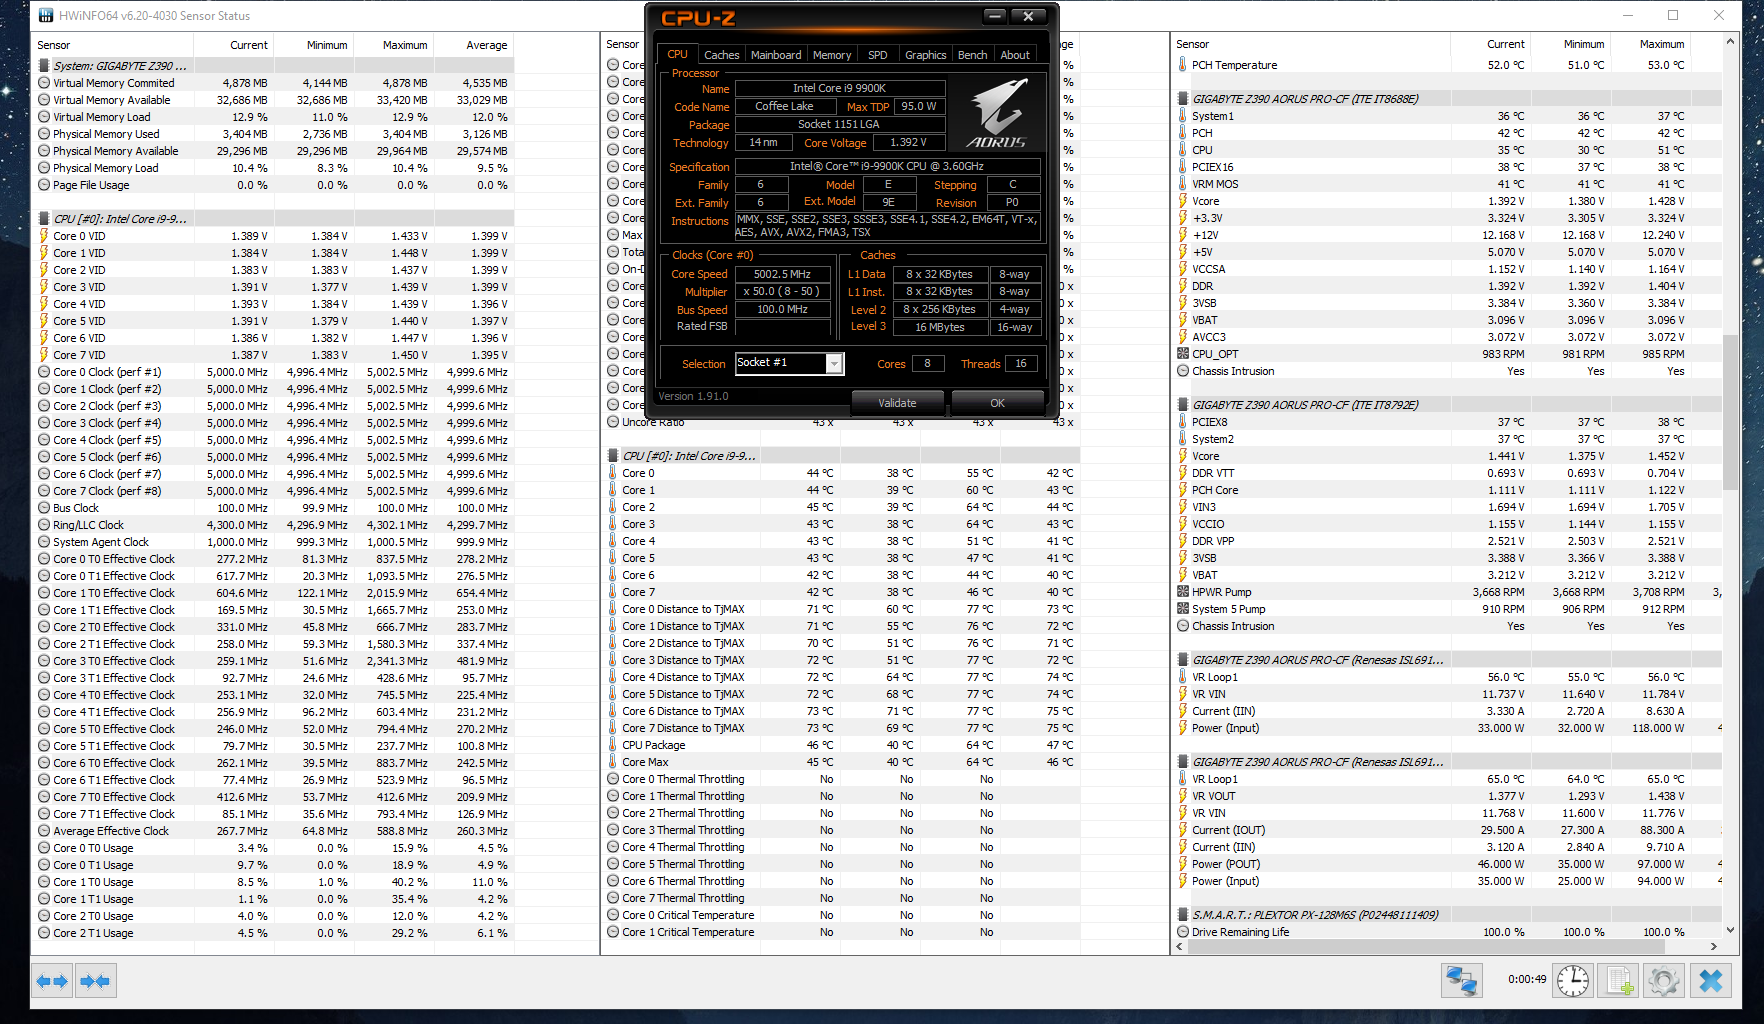Click the expand-columns arrows icon in HWiNFO toolbar
Viewport: 1764px width, 1024px height.
click(x=52, y=981)
